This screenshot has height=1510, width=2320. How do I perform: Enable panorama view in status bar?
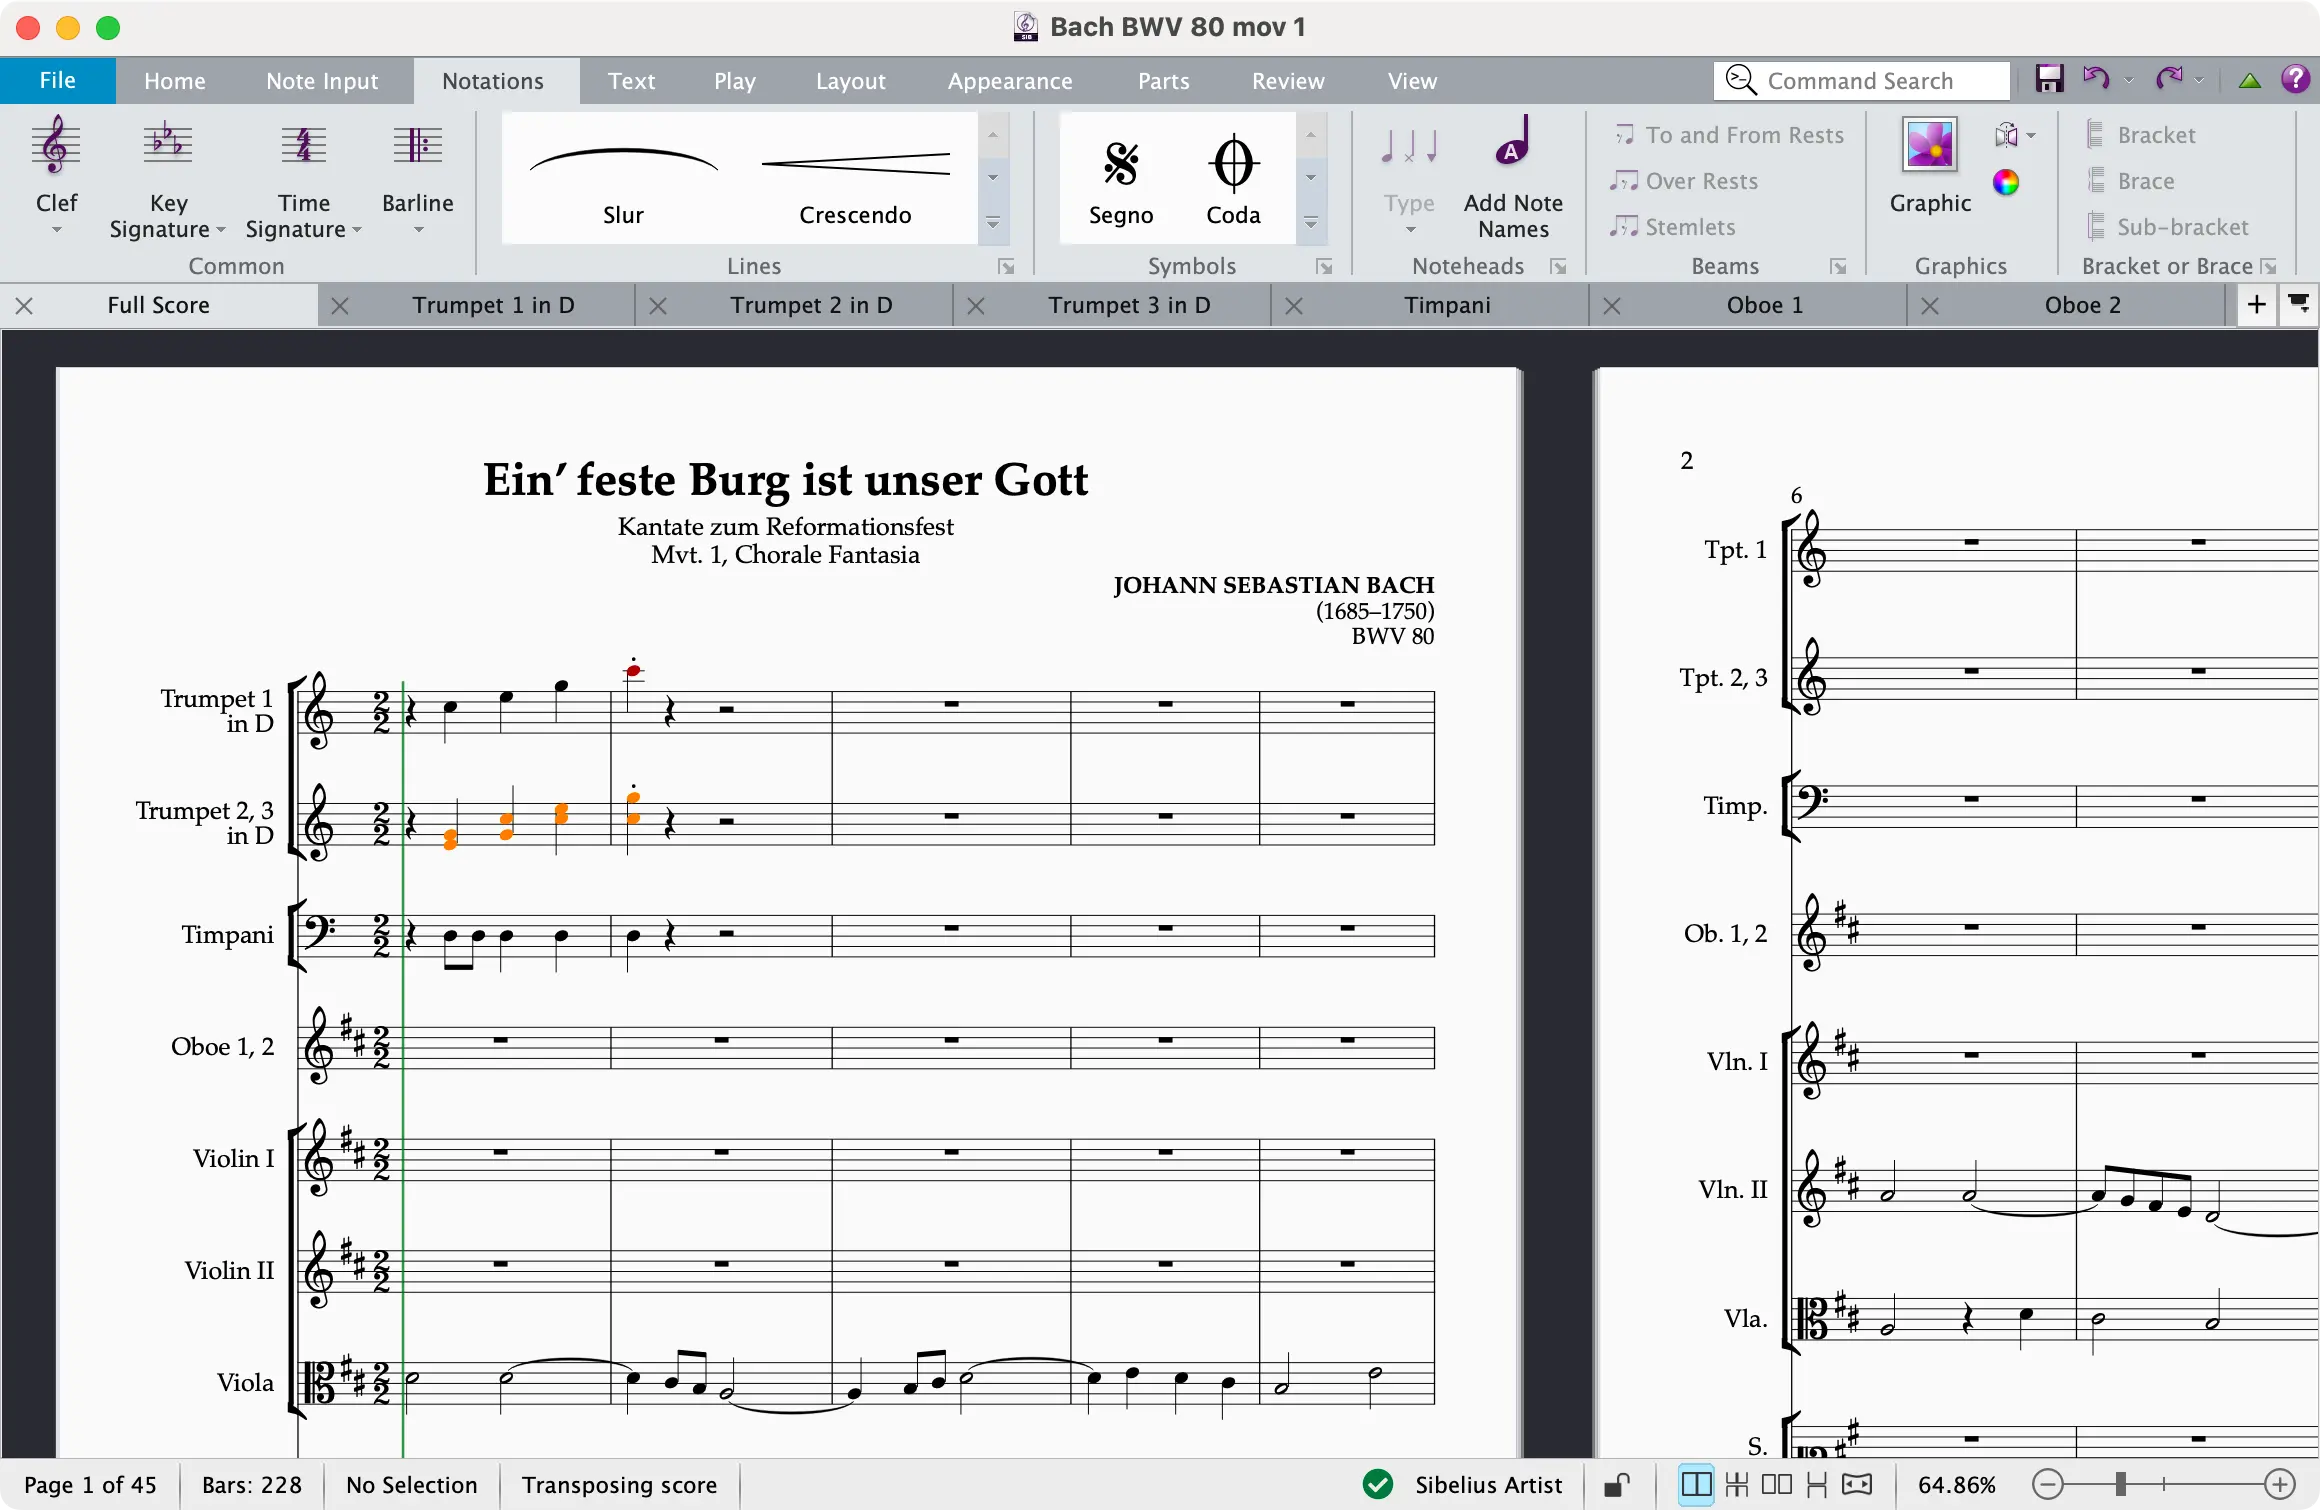click(x=1857, y=1485)
